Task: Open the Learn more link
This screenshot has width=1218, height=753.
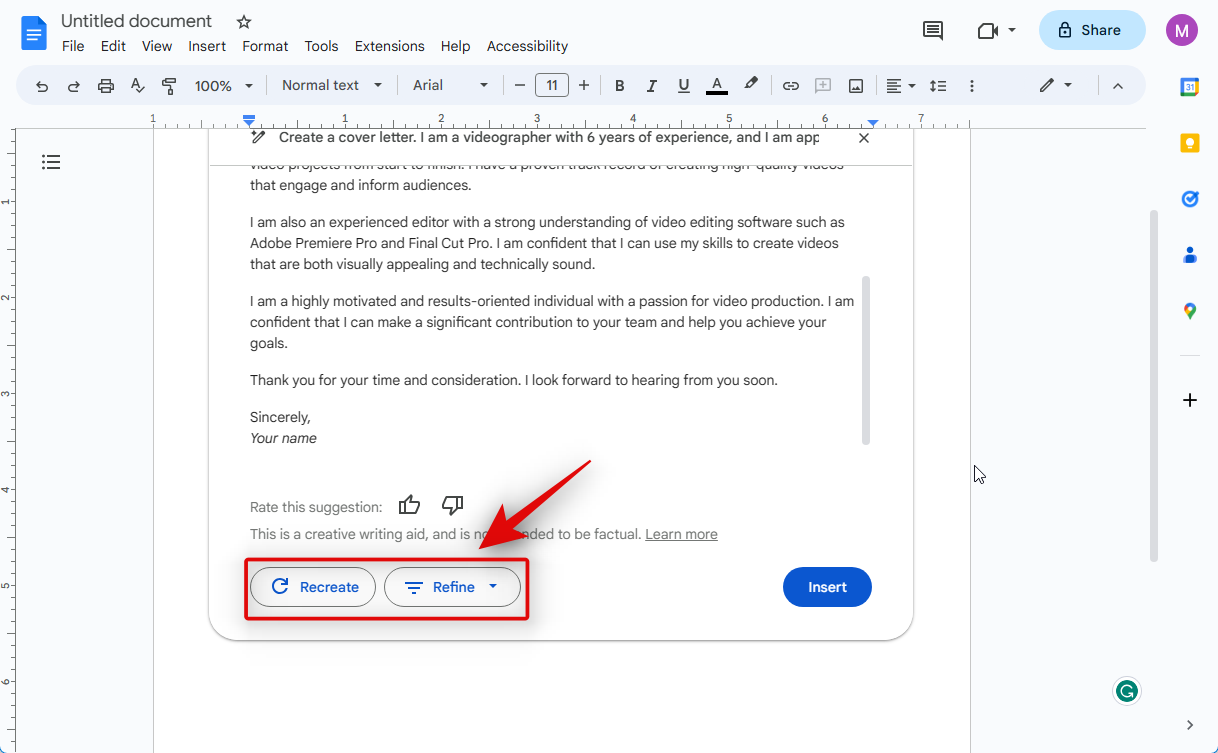Action: (x=681, y=534)
